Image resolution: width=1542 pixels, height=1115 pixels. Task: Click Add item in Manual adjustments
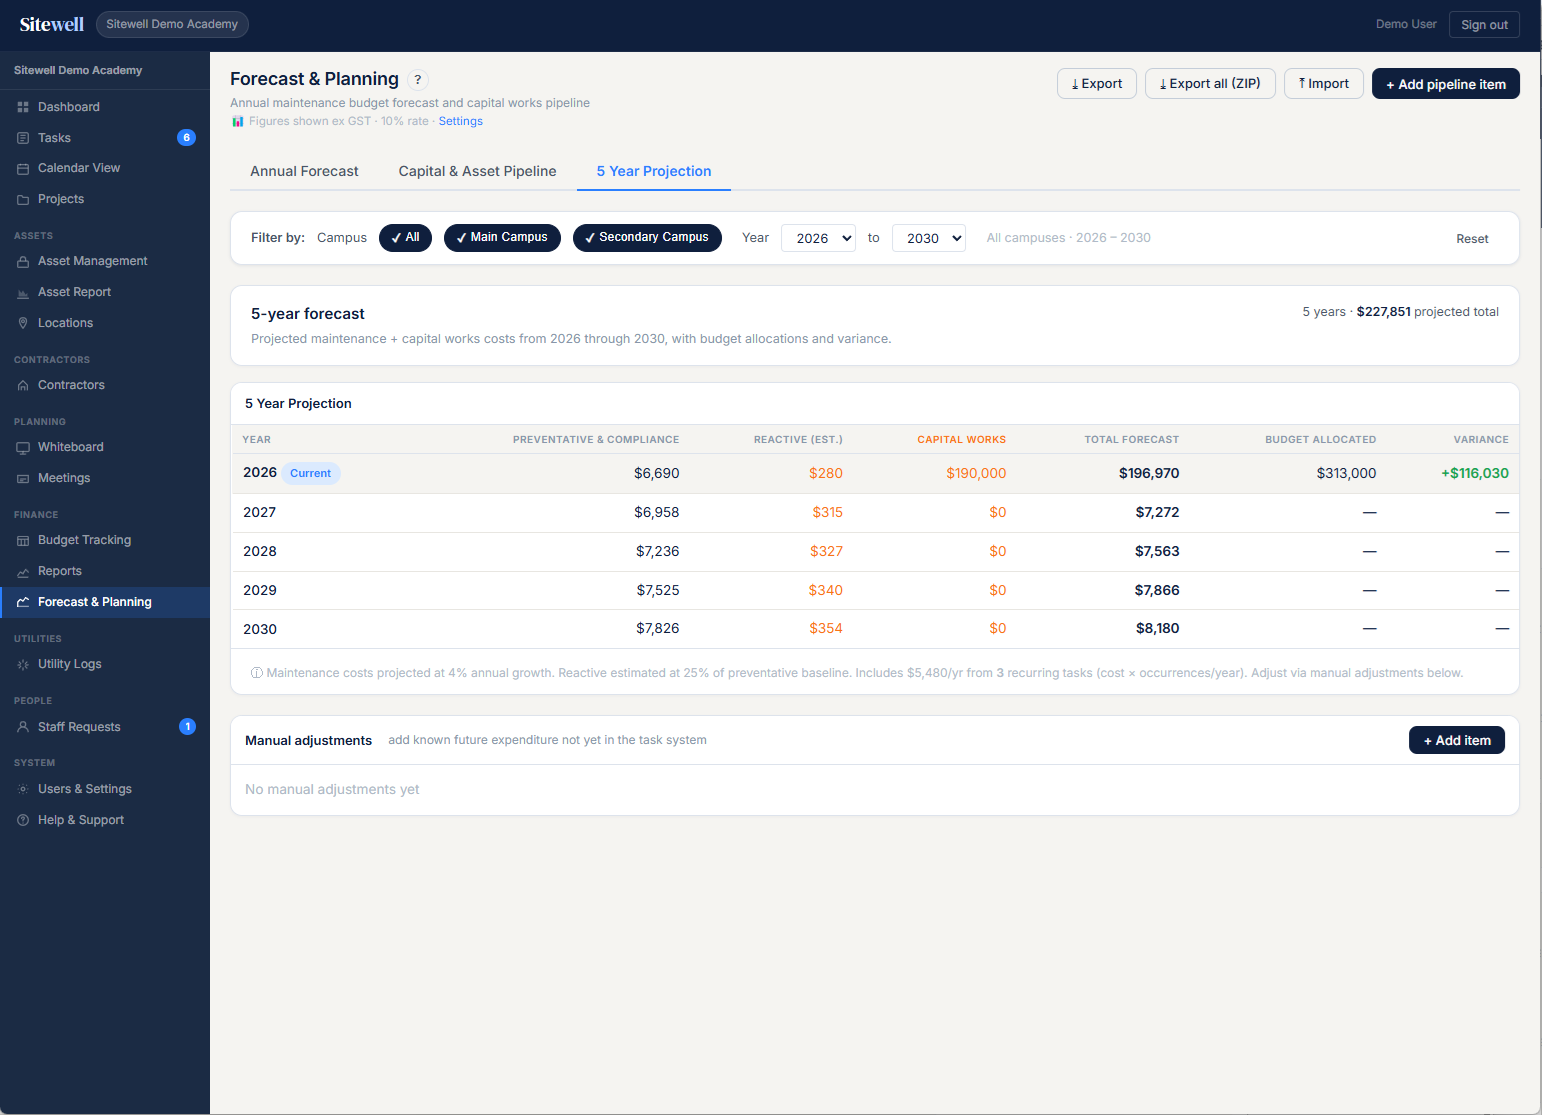(x=1457, y=740)
